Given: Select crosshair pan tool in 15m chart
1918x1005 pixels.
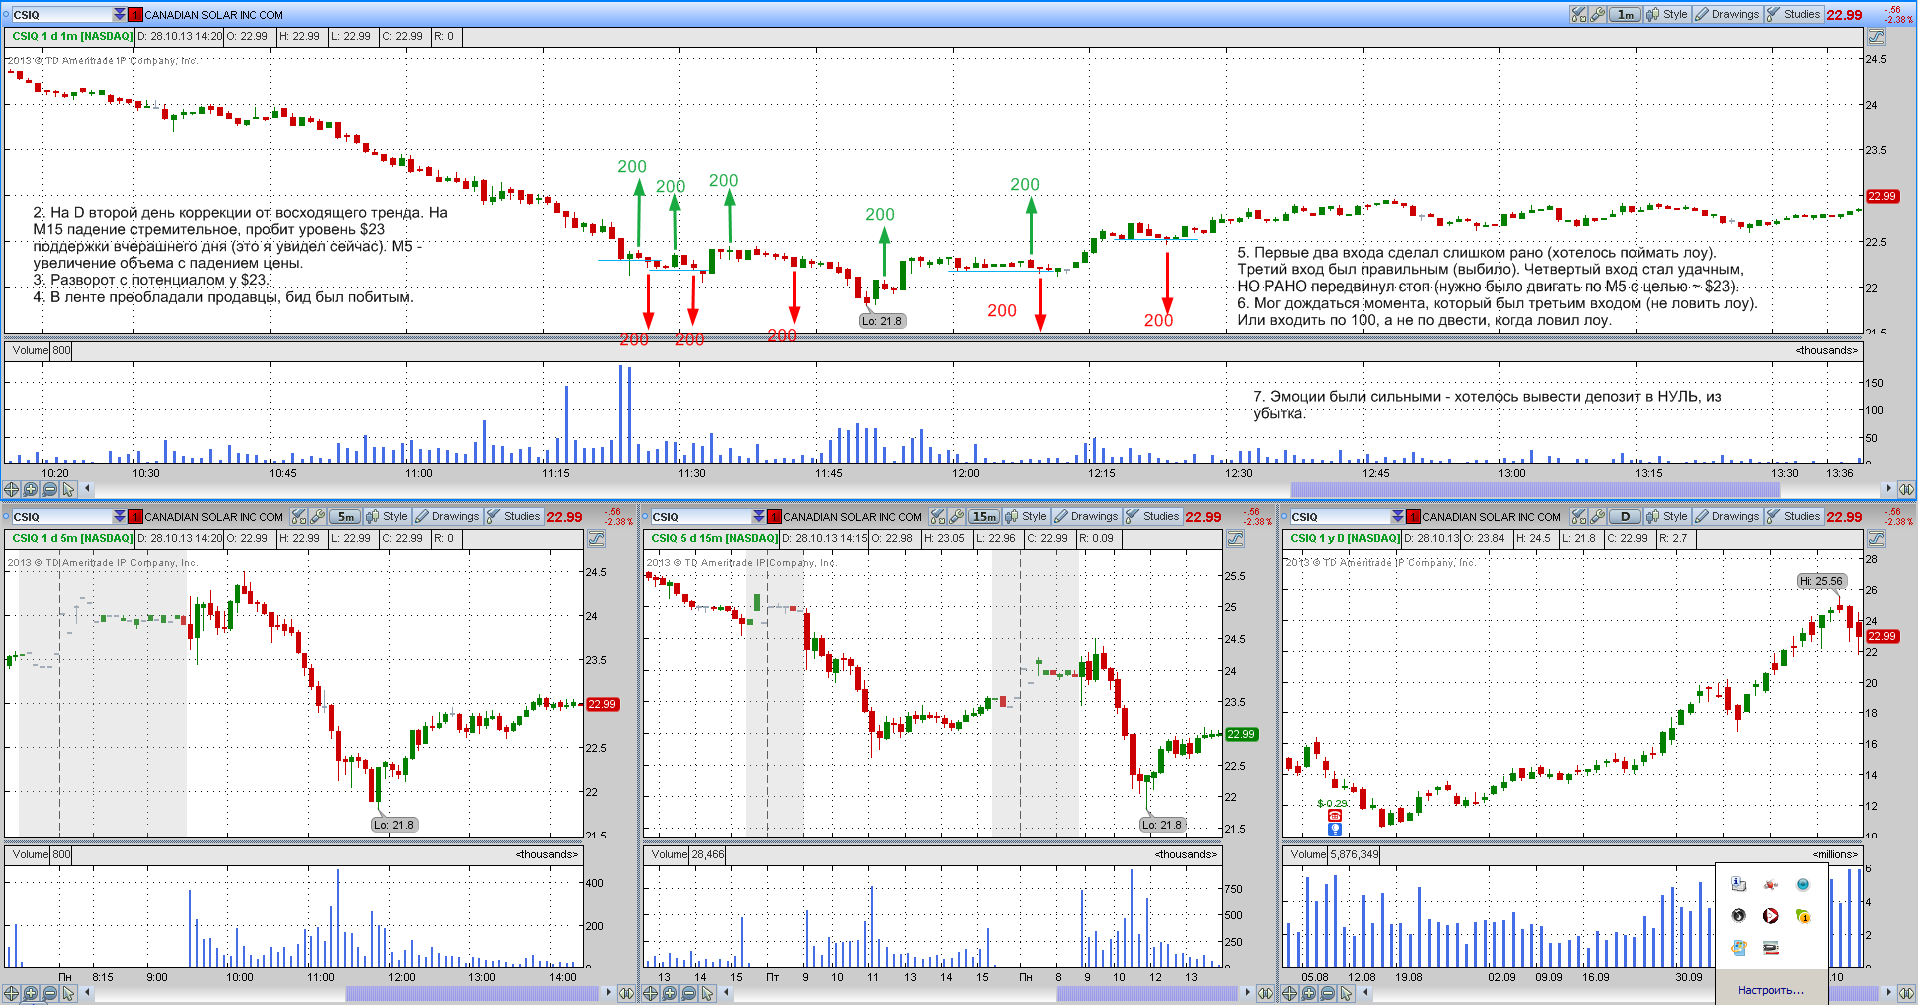Looking at the screenshot, I should 650,993.
